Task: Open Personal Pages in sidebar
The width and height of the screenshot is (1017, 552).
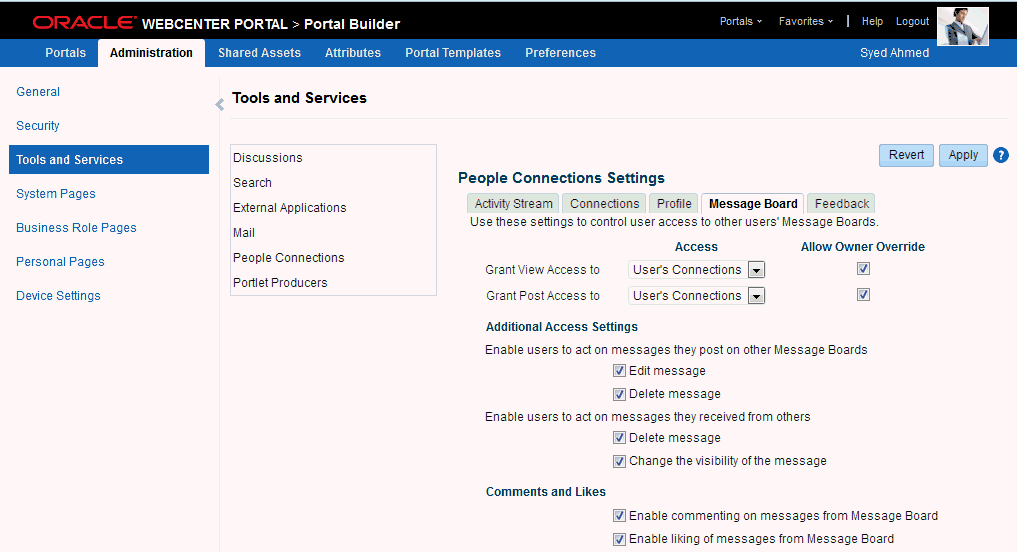Action: pos(60,262)
